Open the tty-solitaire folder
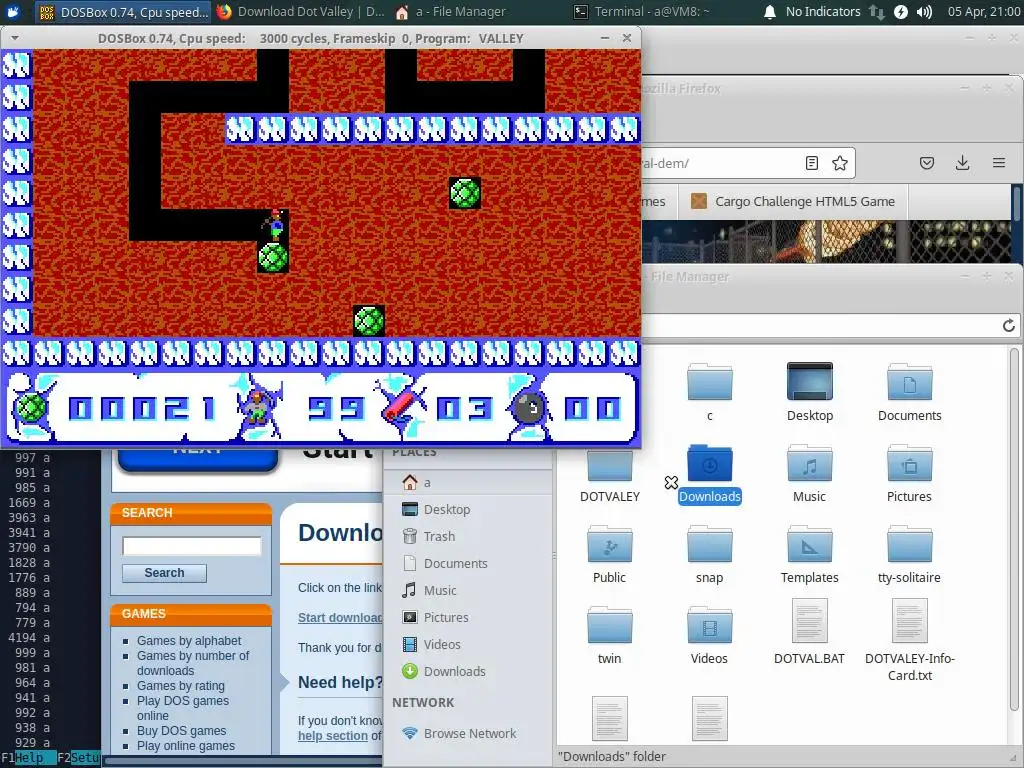Screen dimensions: 1024x768 (909, 545)
